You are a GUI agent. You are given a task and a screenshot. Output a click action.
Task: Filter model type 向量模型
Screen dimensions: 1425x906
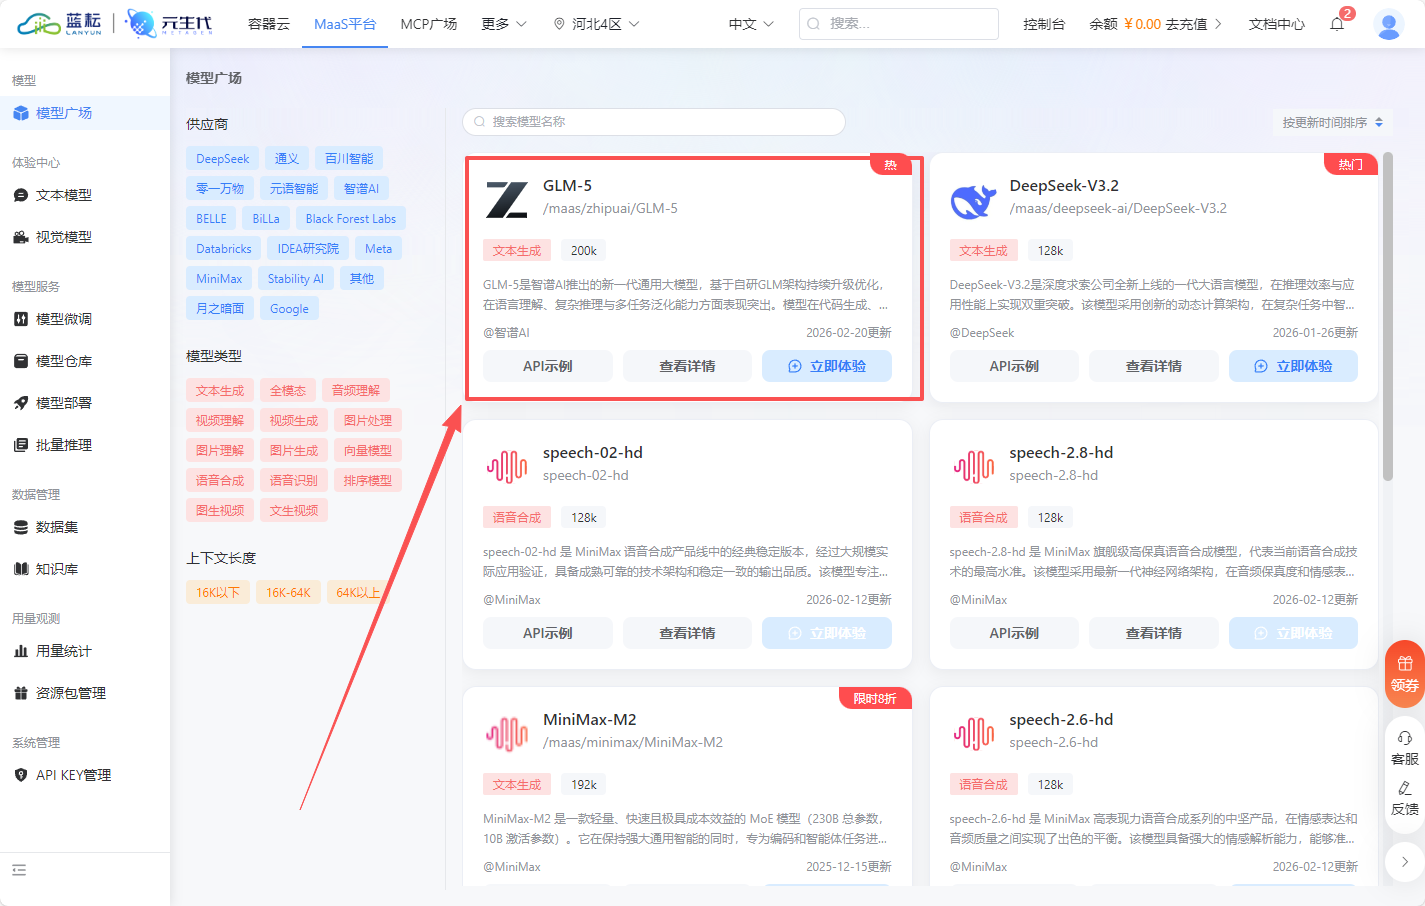click(x=368, y=450)
